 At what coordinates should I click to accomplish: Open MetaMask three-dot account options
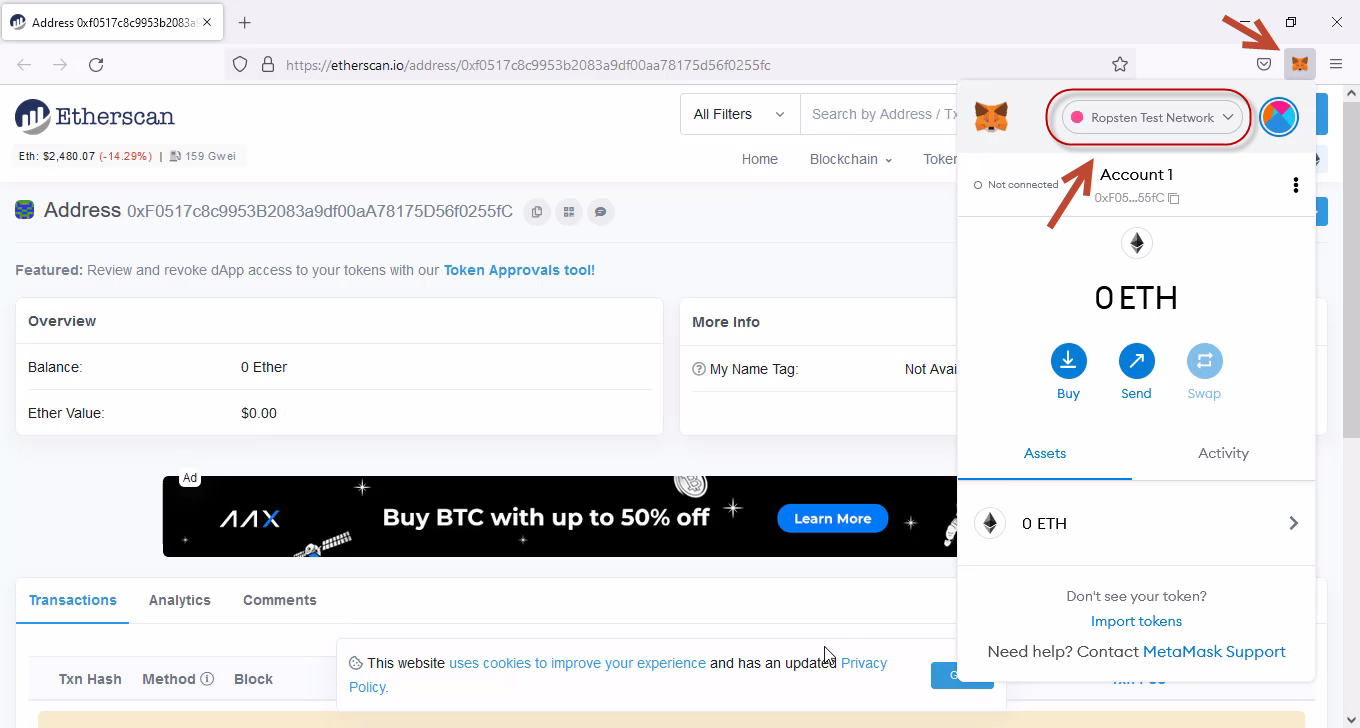pyautogui.click(x=1295, y=185)
